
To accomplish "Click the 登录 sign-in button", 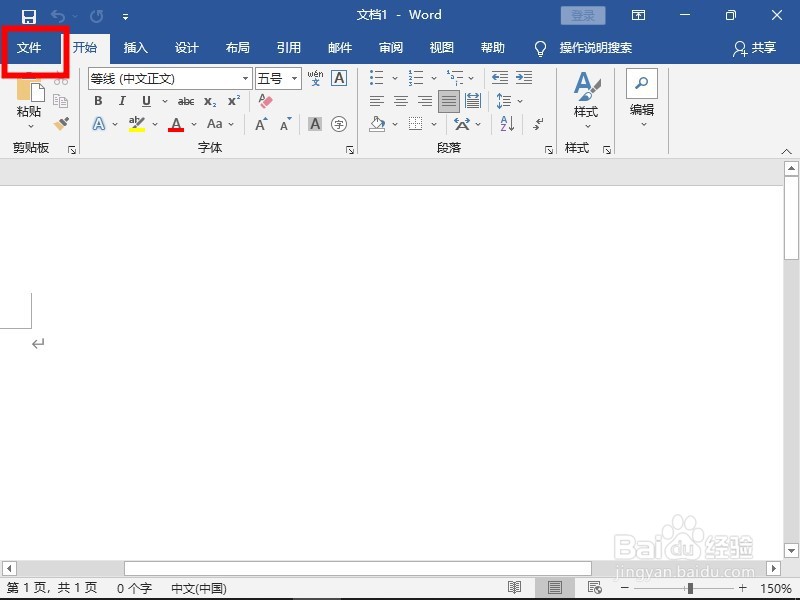I will 583,16.
